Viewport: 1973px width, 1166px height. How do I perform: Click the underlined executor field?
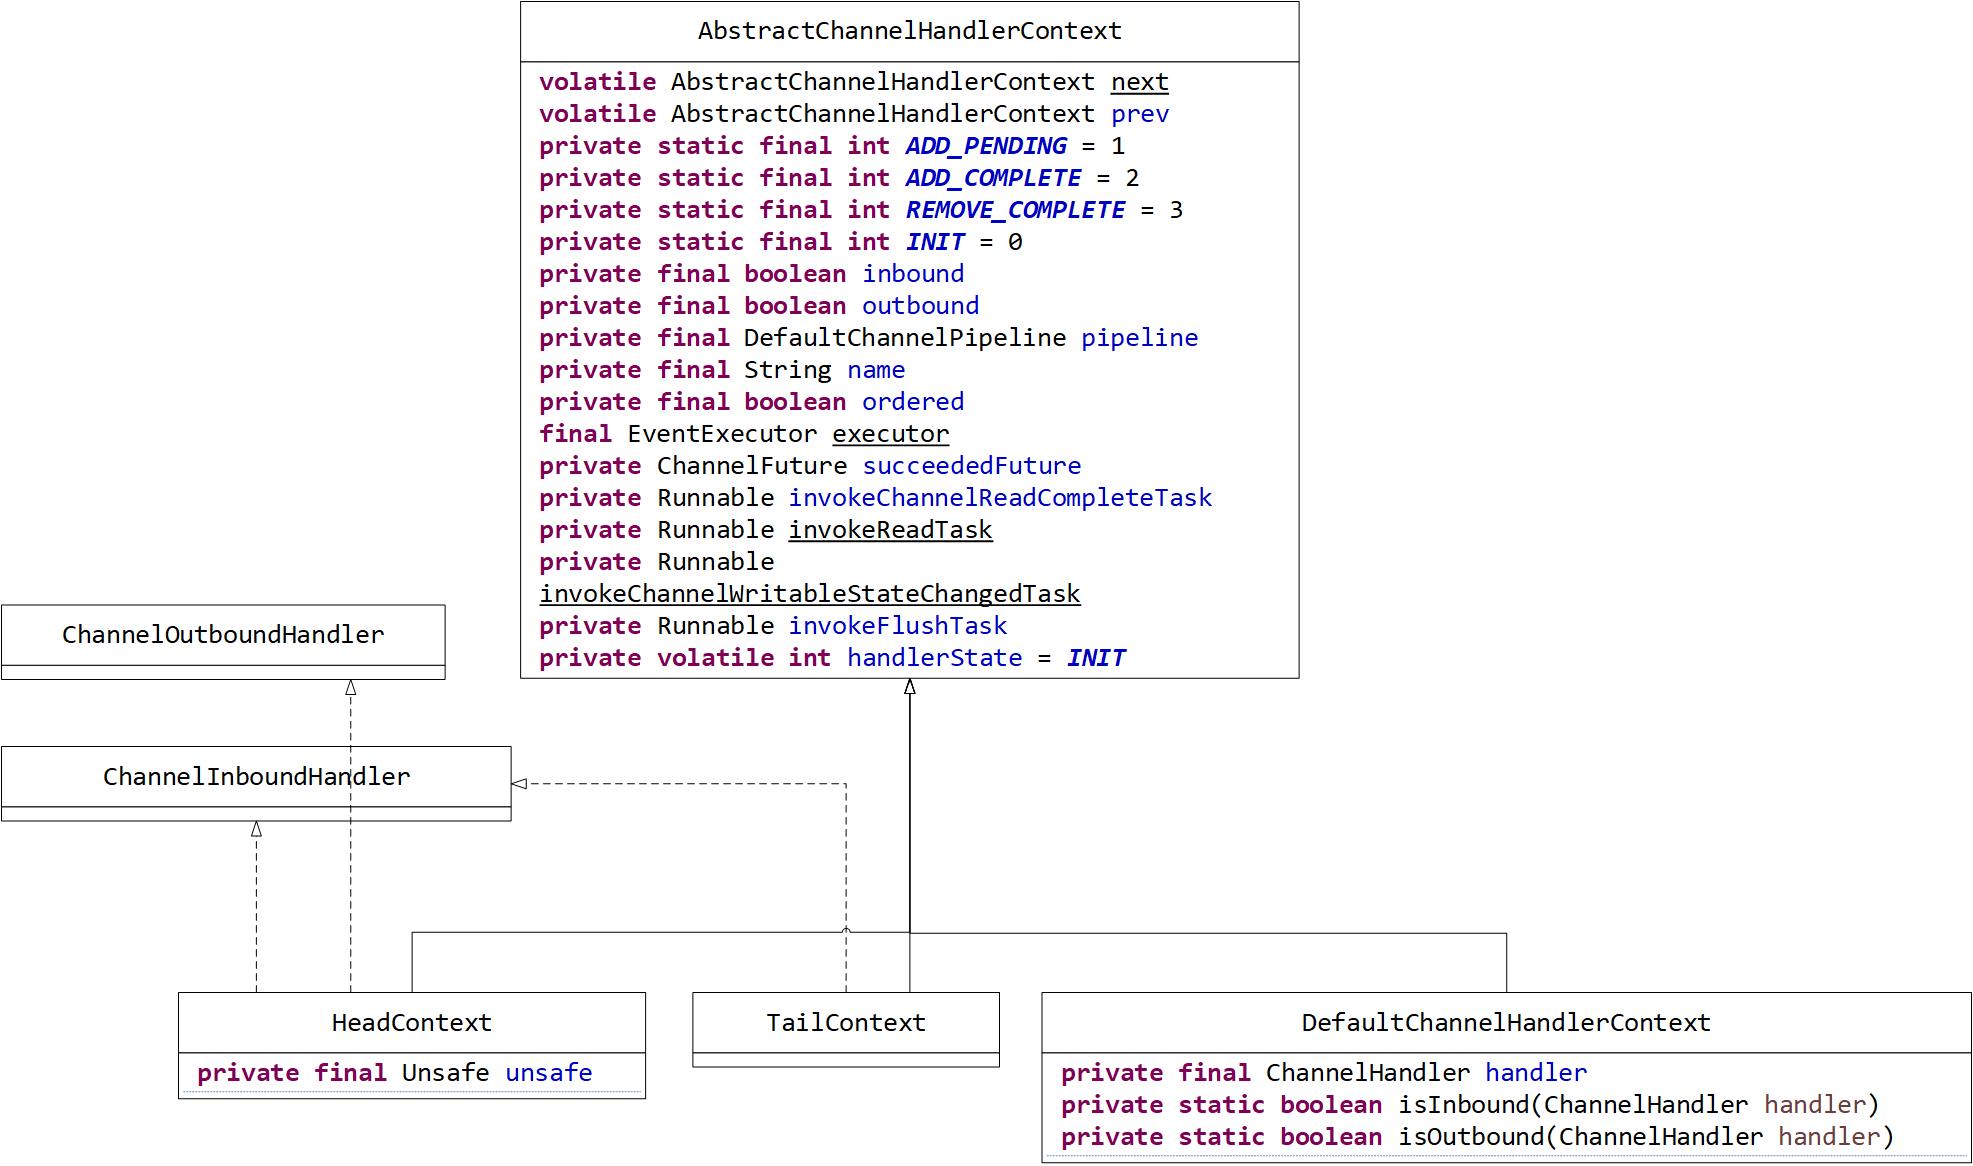890,434
